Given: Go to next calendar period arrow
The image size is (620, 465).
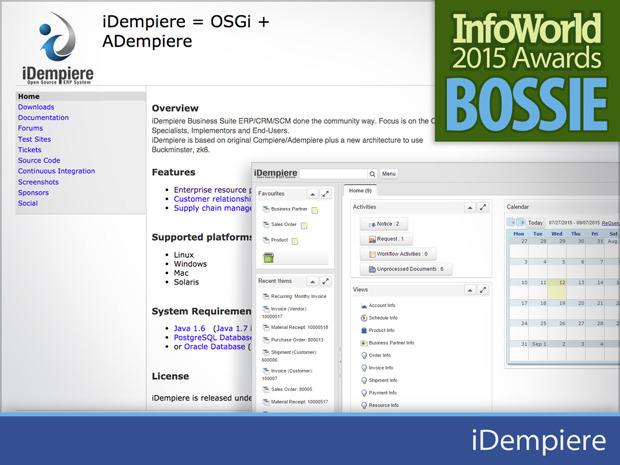Looking at the screenshot, I should coord(521,222).
